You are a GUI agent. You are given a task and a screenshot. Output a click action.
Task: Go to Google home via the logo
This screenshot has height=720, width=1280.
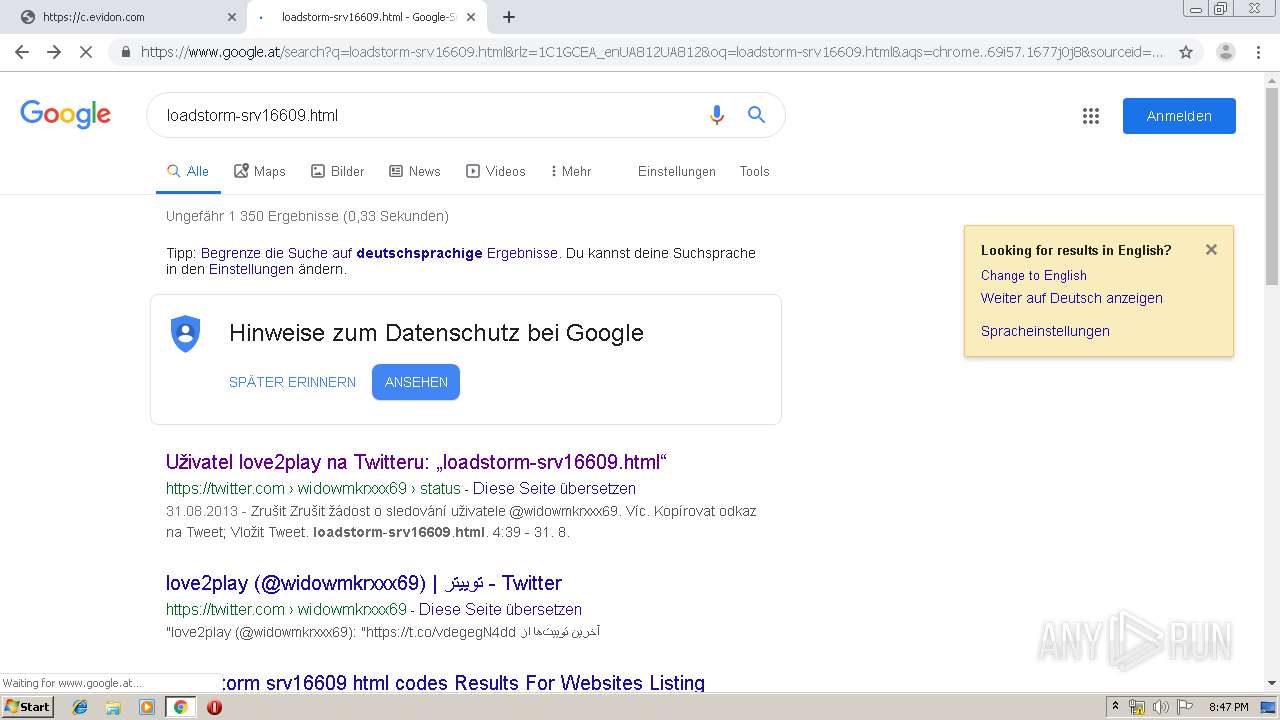coord(65,114)
